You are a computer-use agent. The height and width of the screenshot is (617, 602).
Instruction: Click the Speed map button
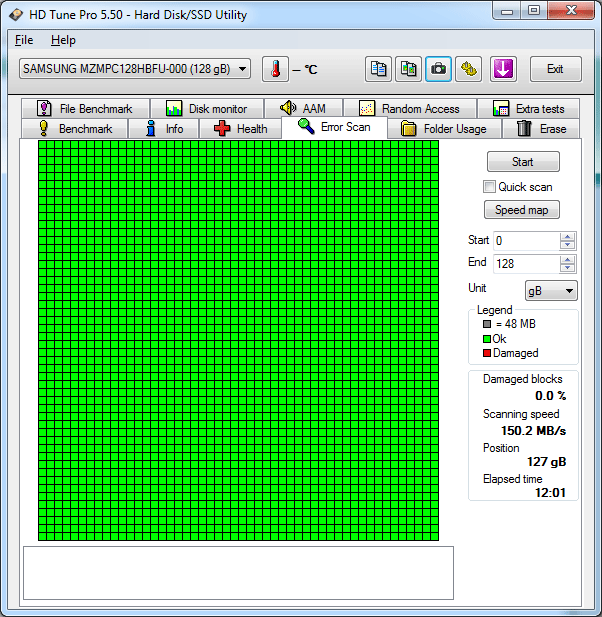click(521, 210)
